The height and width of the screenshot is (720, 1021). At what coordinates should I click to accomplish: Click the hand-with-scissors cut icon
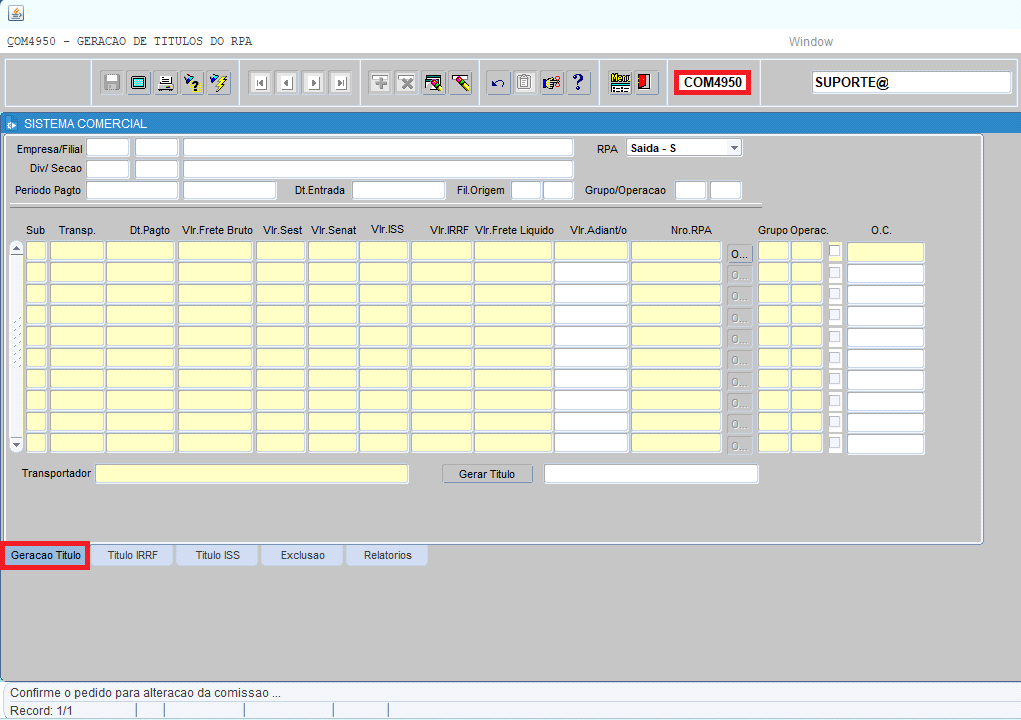tap(552, 83)
